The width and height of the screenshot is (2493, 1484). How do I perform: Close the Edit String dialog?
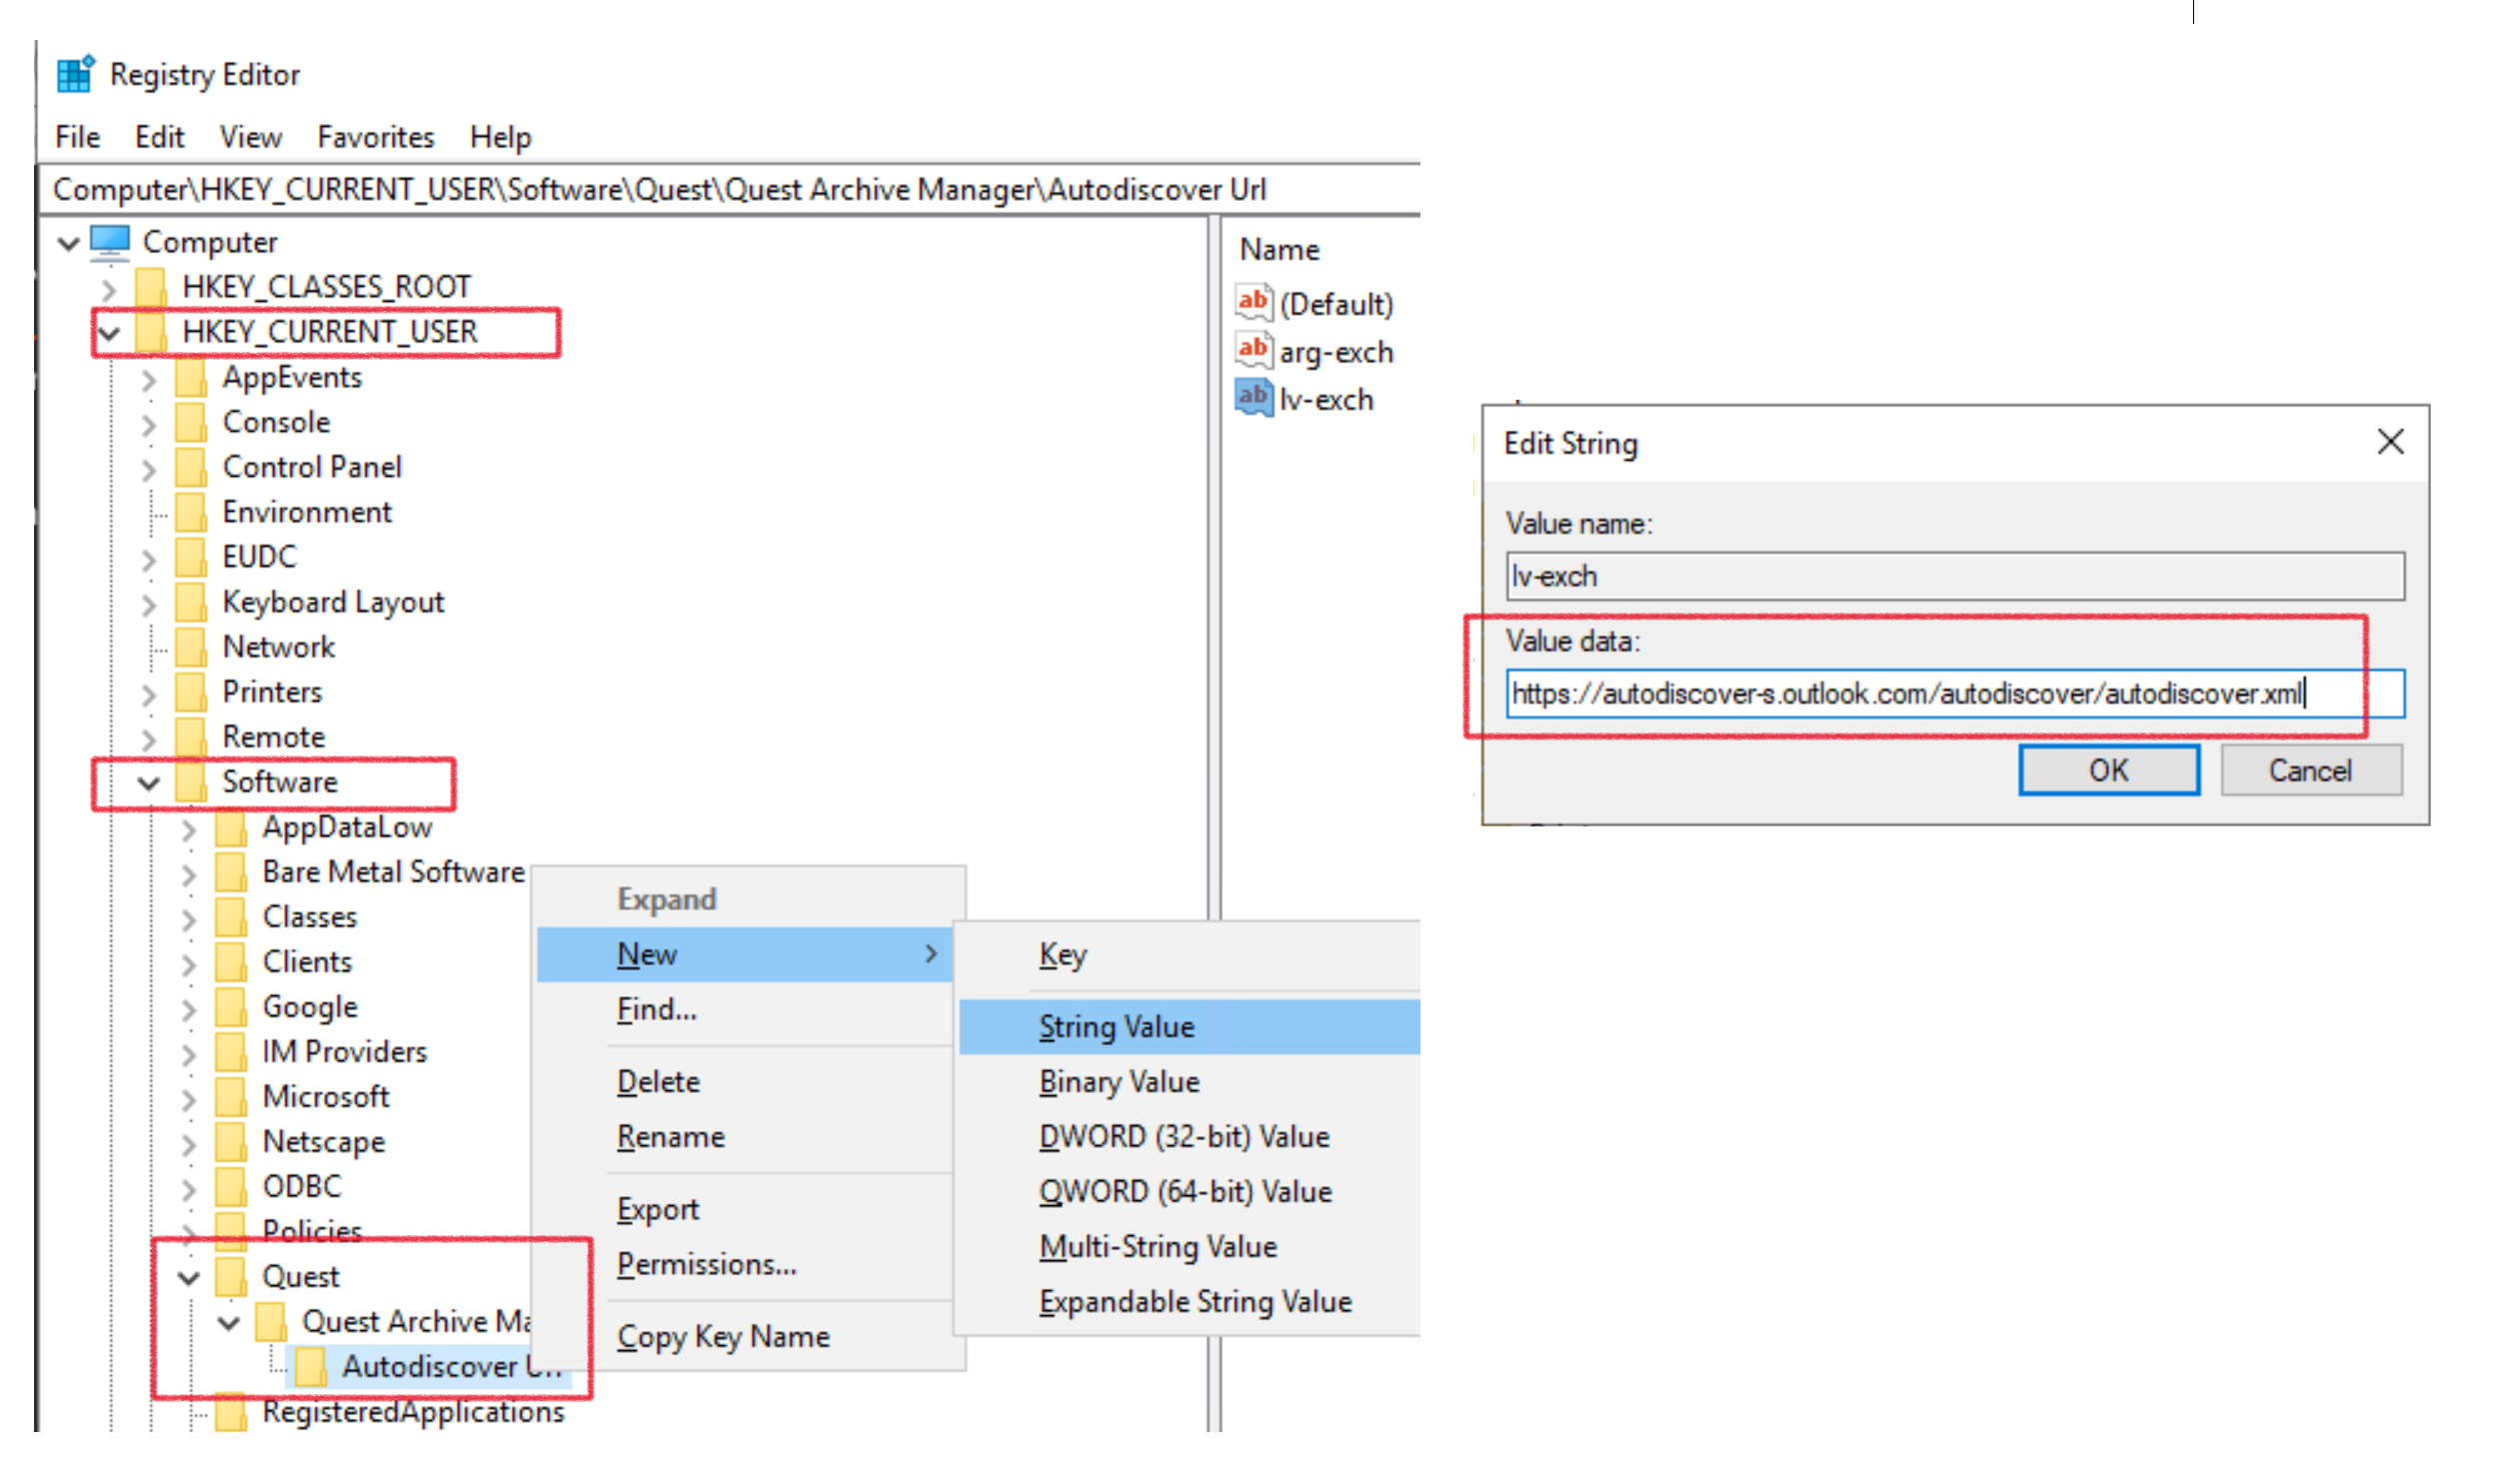2389,441
